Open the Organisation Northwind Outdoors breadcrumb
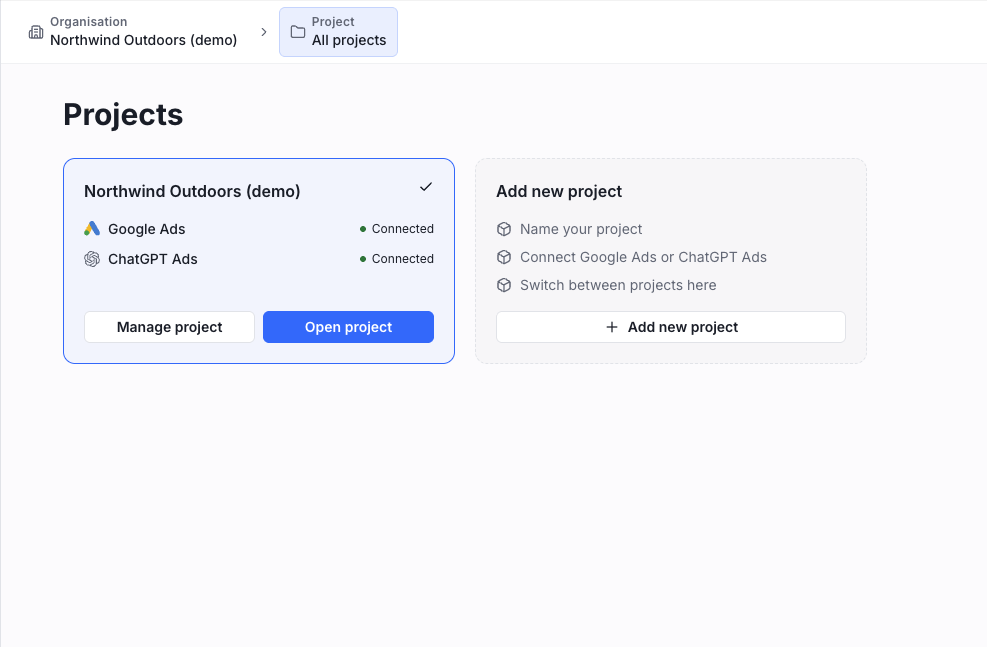 pyautogui.click(x=133, y=32)
